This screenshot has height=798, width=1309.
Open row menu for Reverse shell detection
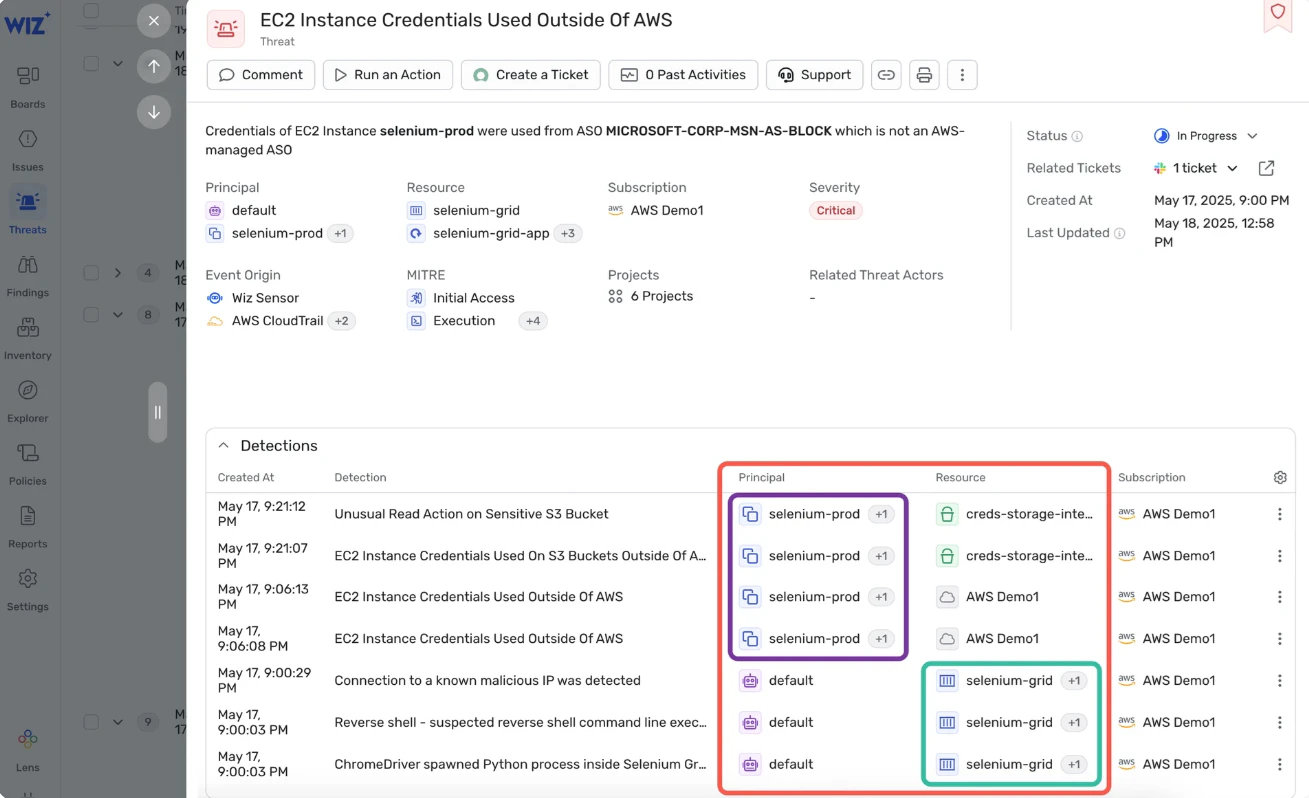1279,723
